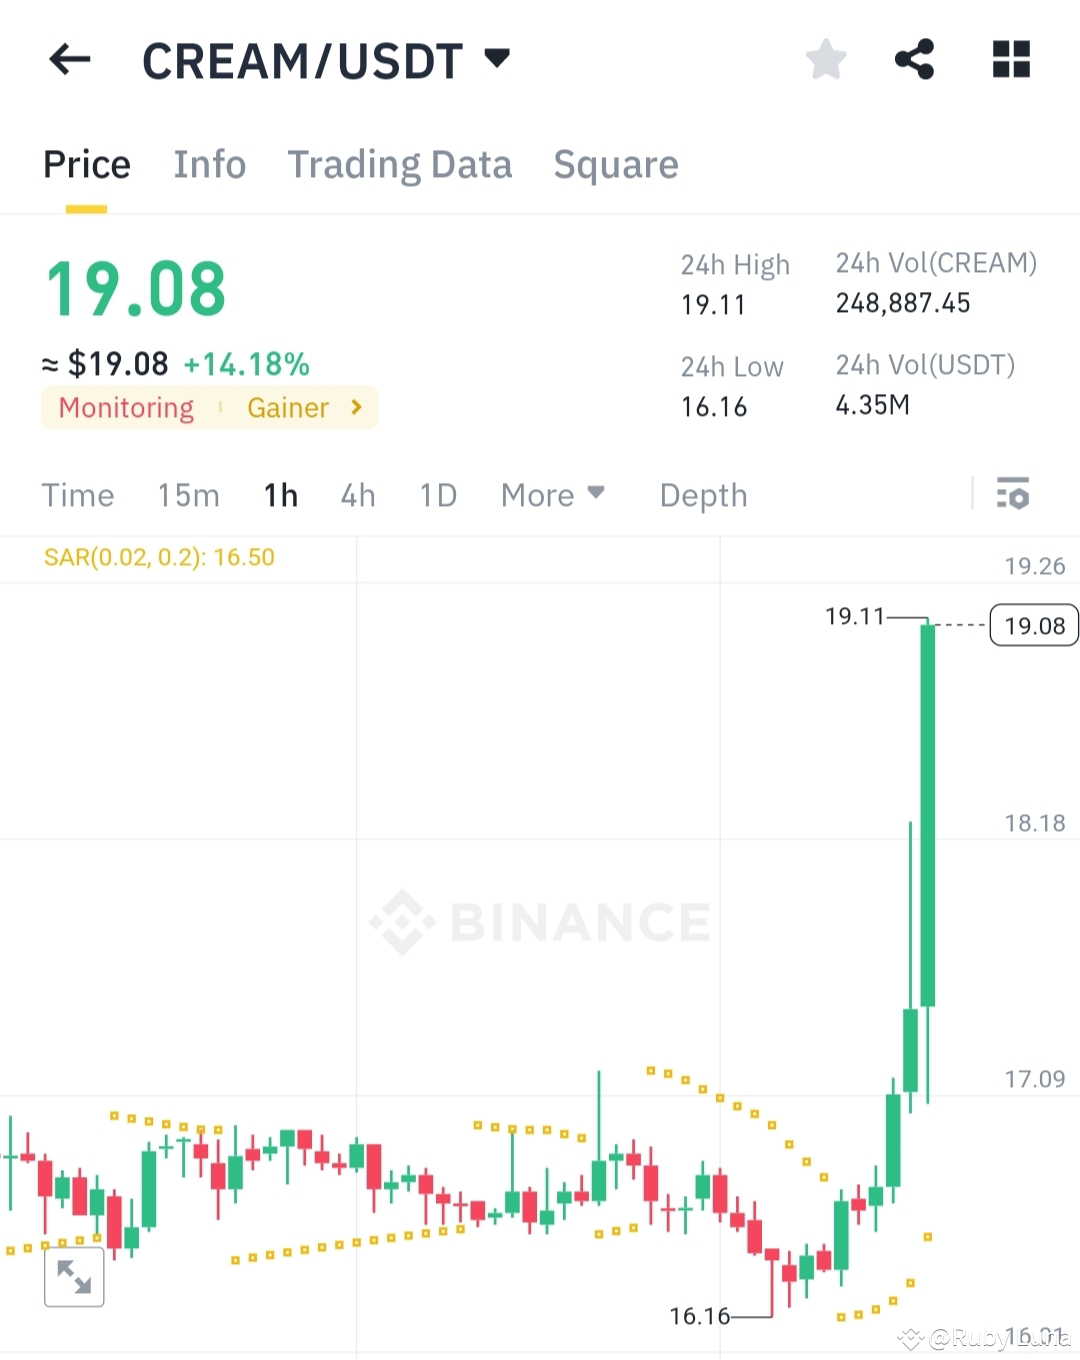Screen dimensions: 1080x1360
Task: Switch to the Depth view
Action: (x=703, y=495)
